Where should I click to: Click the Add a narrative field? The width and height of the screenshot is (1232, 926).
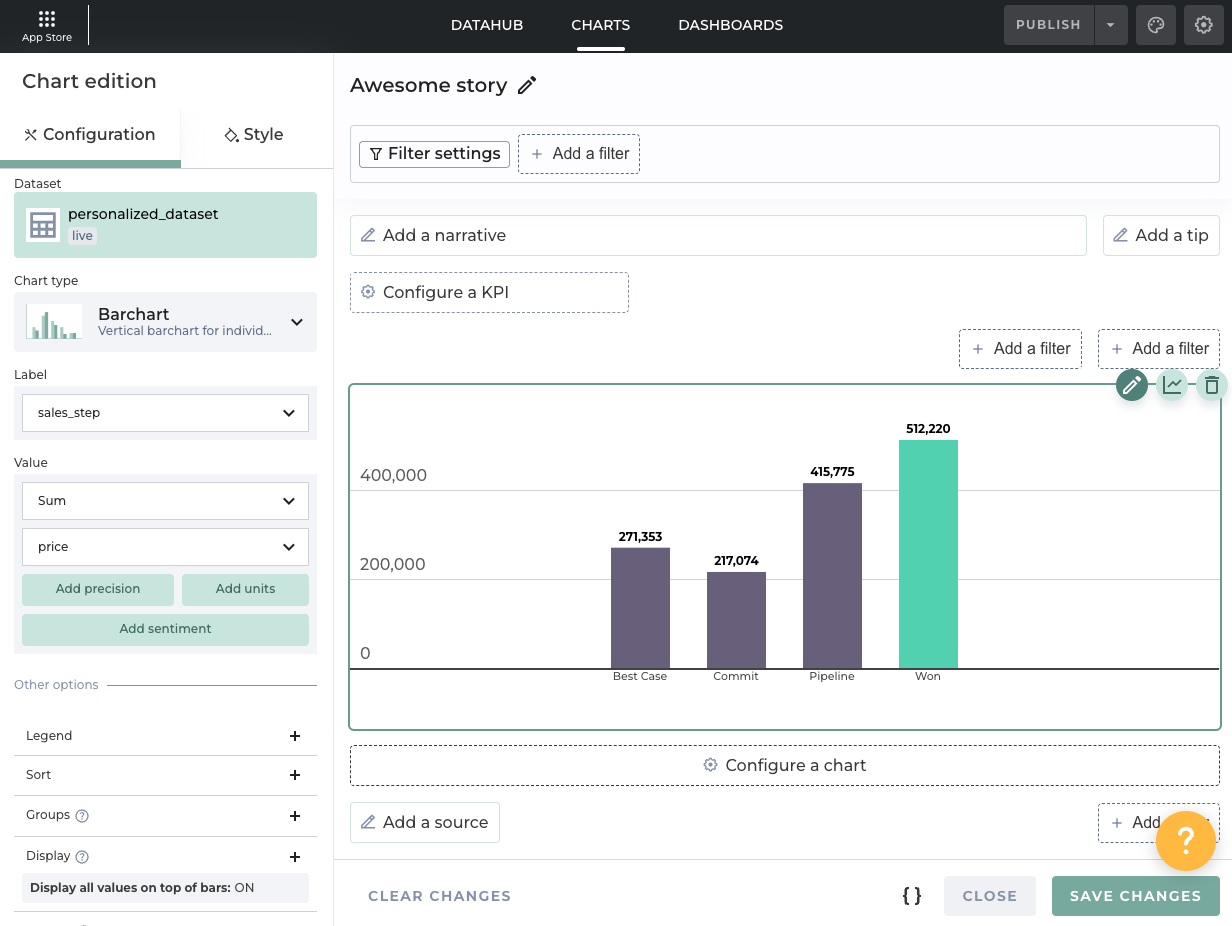tap(717, 236)
